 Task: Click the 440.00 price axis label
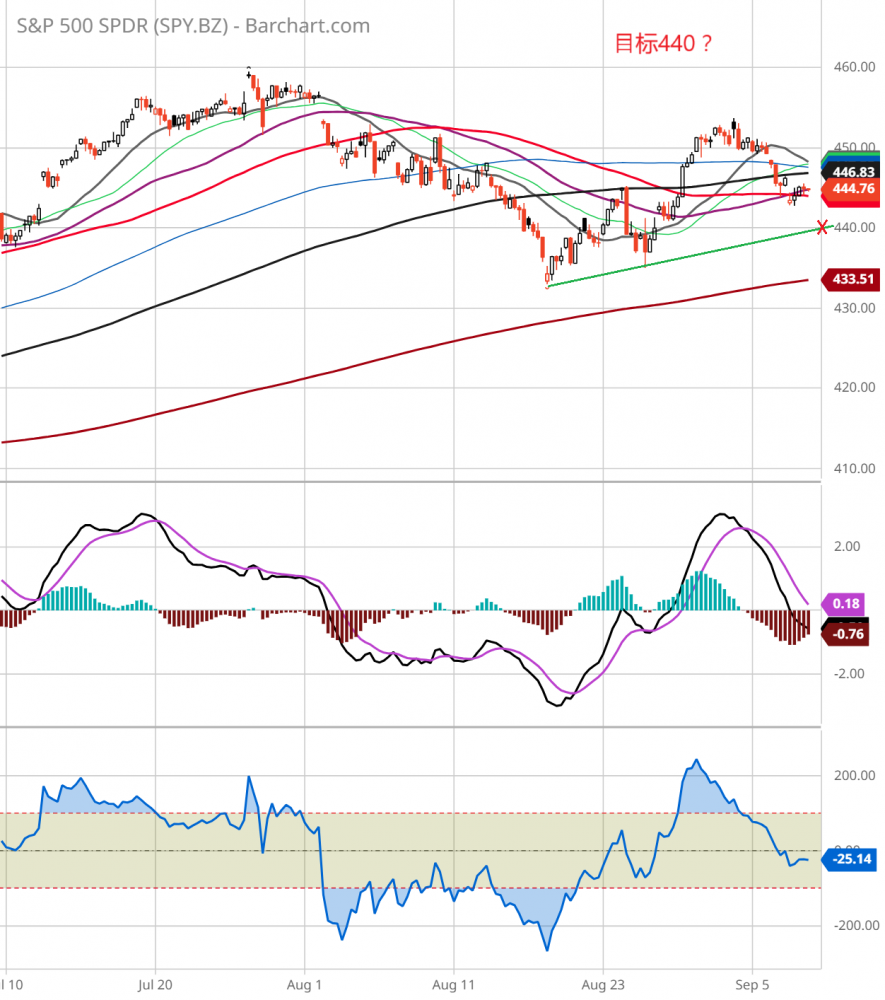(854, 228)
